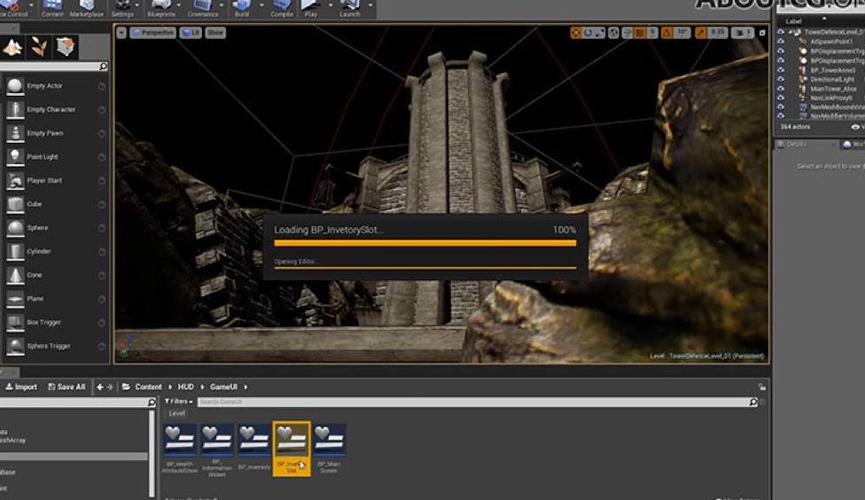865x500 pixels.
Task: Toggle grid snapping in viewport
Action: click(x=640, y=33)
